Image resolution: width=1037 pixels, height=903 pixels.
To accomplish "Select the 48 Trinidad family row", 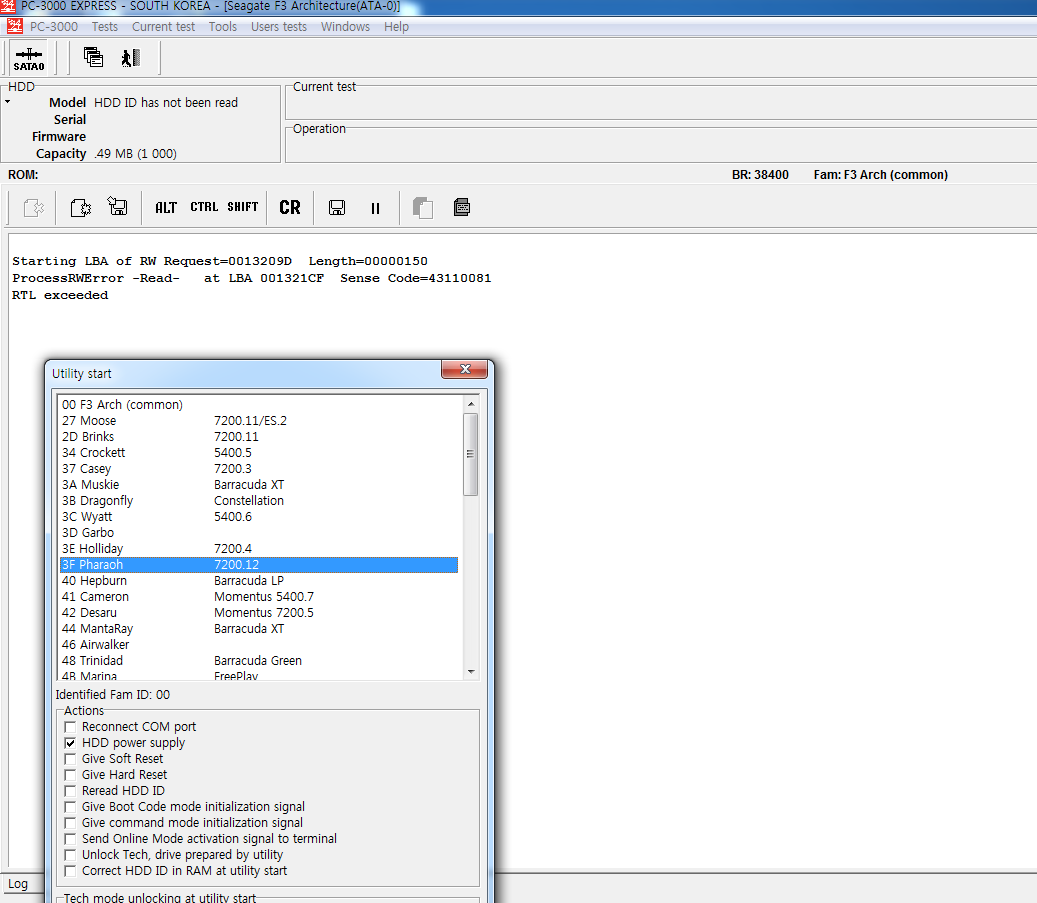I will coord(259,661).
